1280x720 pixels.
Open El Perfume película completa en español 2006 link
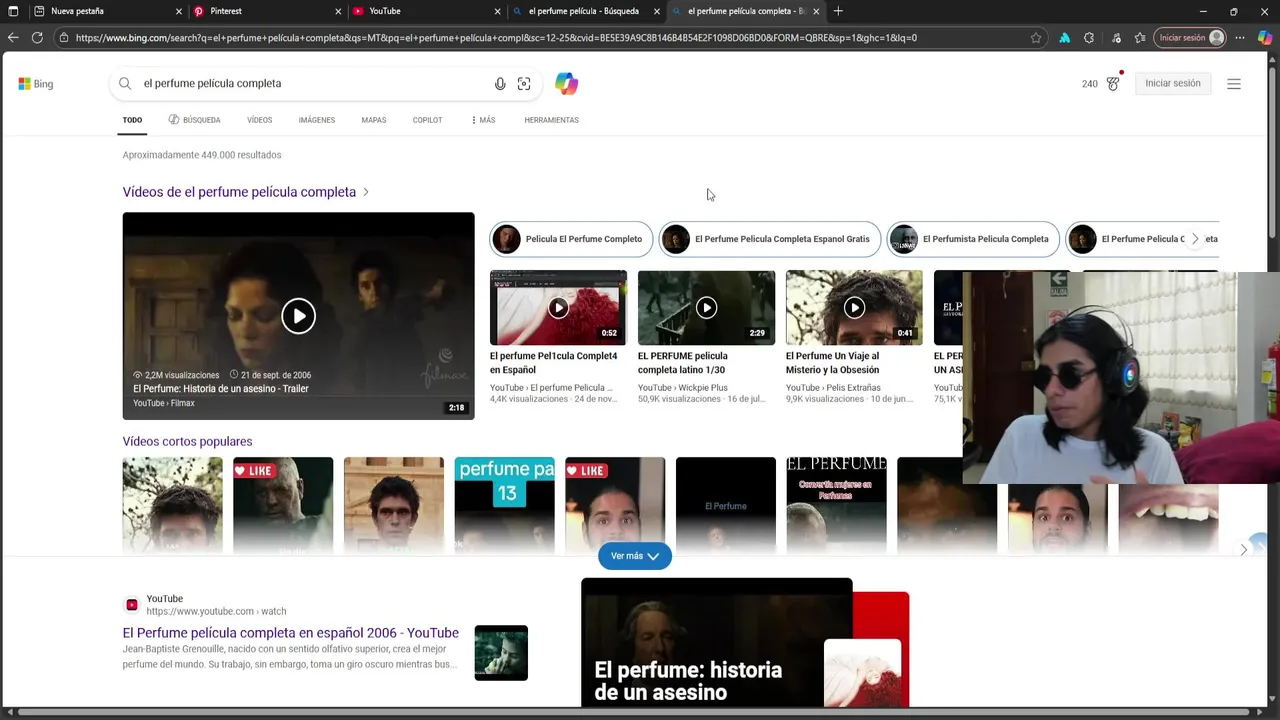coord(290,633)
